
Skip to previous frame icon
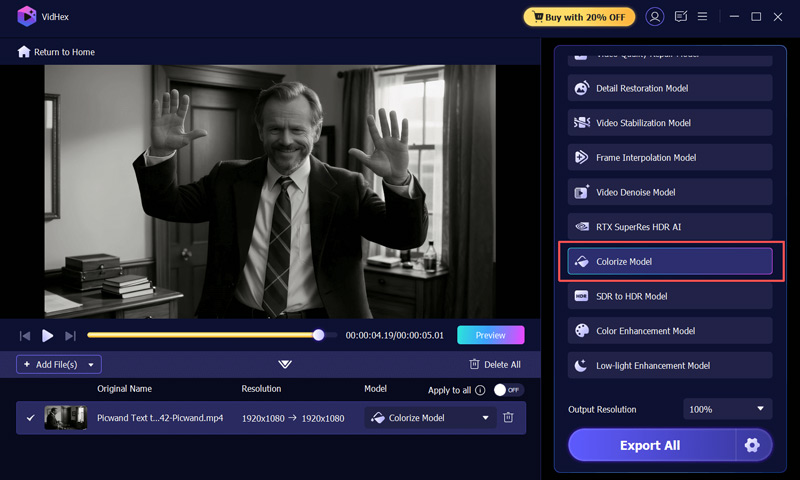point(25,336)
